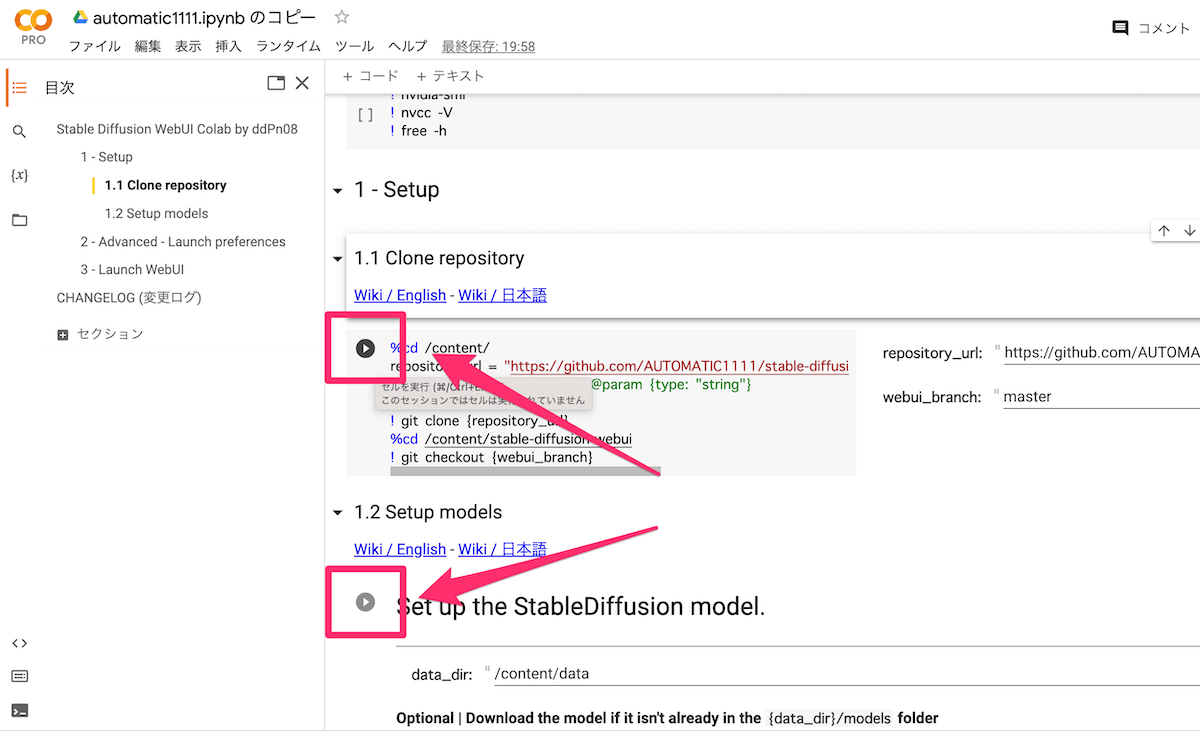
Task: Run the StableDiffusion model setup cell
Action: coord(365,602)
